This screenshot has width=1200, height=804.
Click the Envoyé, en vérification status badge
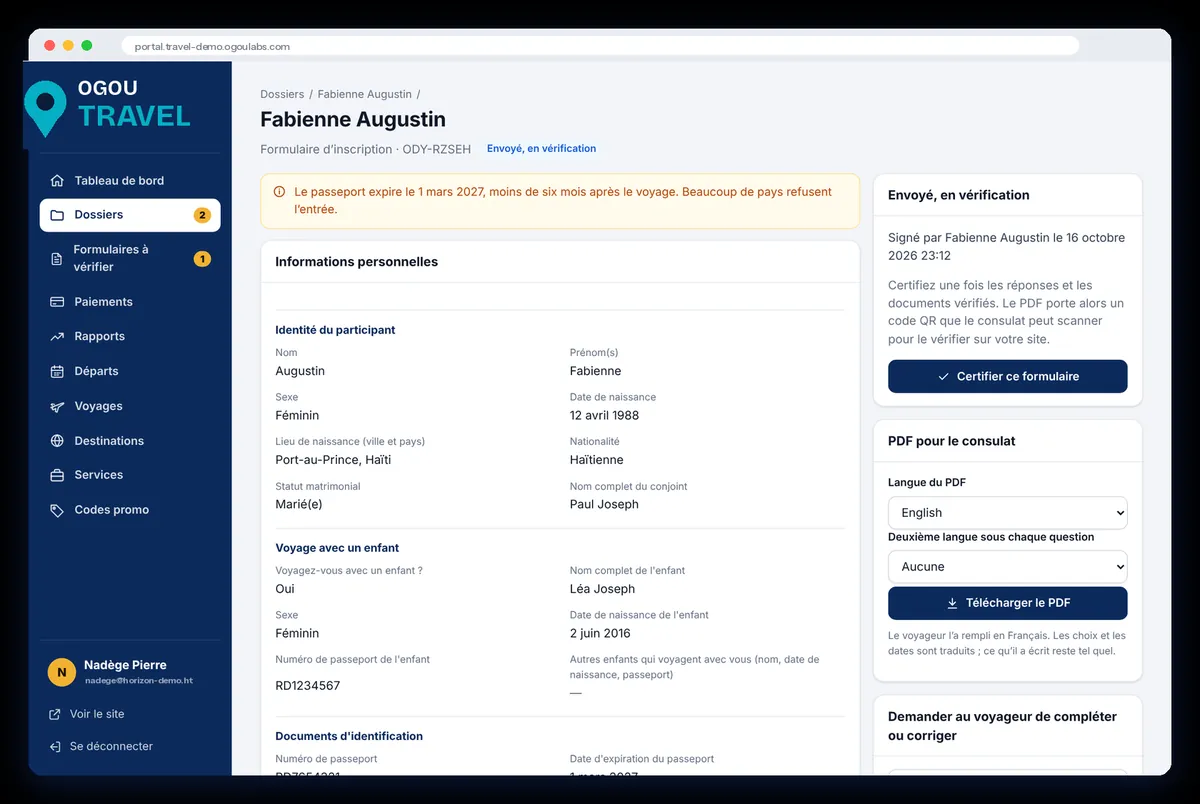pos(541,149)
